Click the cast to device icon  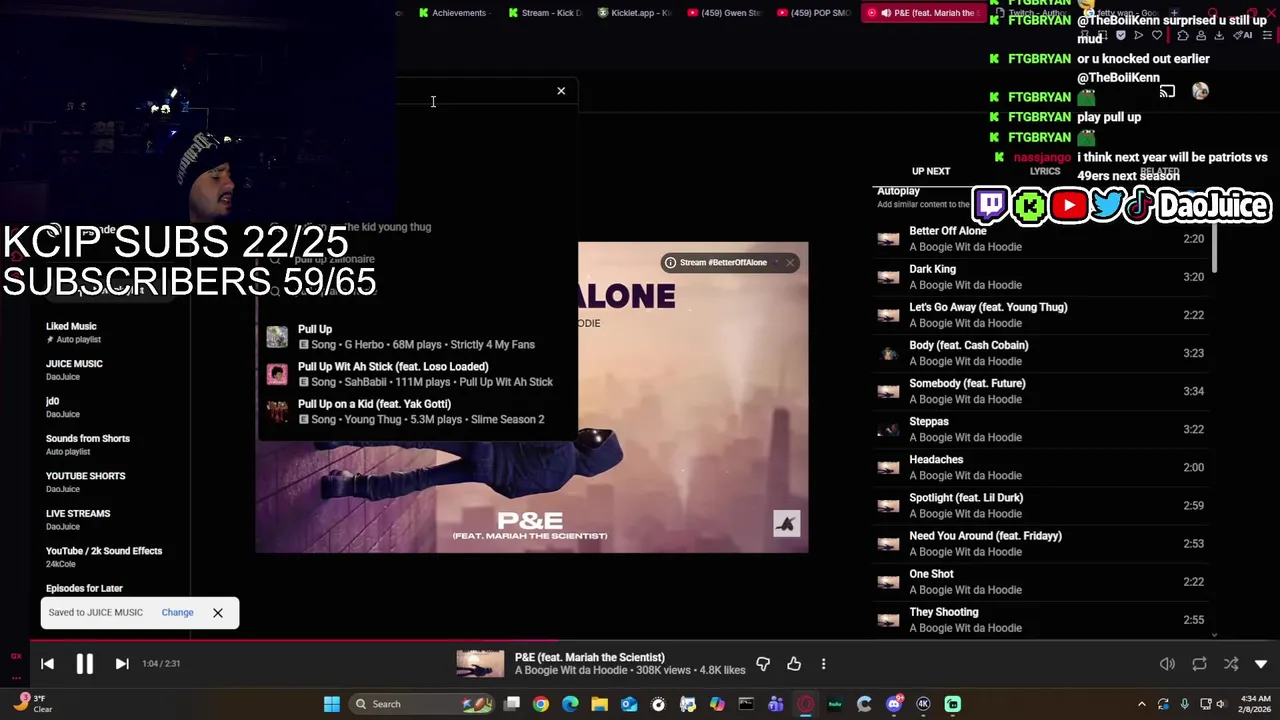1167,92
